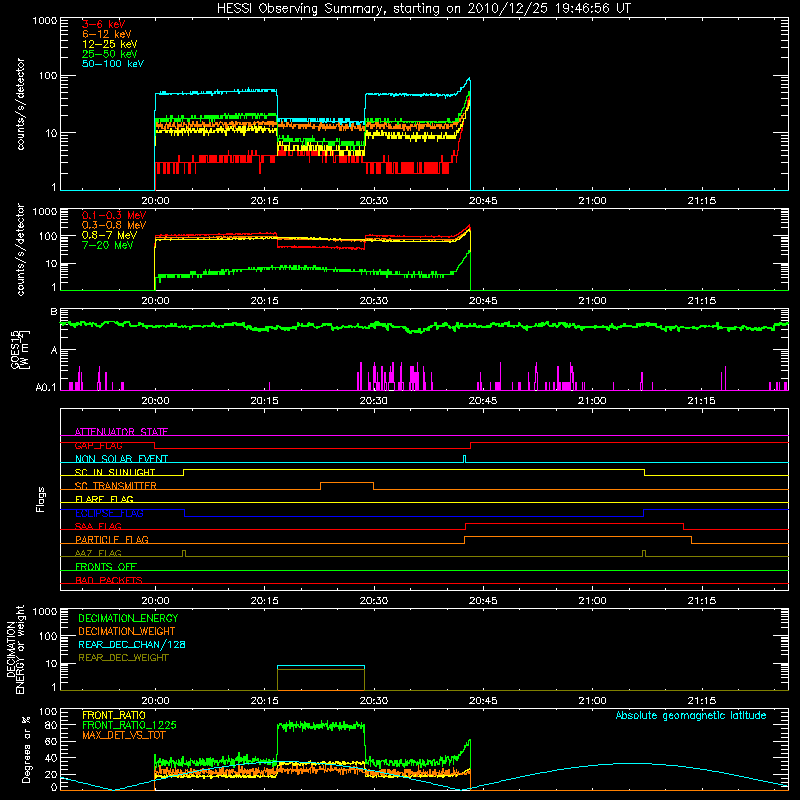Image resolution: width=800 pixels, height=800 pixels.
Task: Click the 21:15 tick label under the flags plot
Action: point(702,601)
